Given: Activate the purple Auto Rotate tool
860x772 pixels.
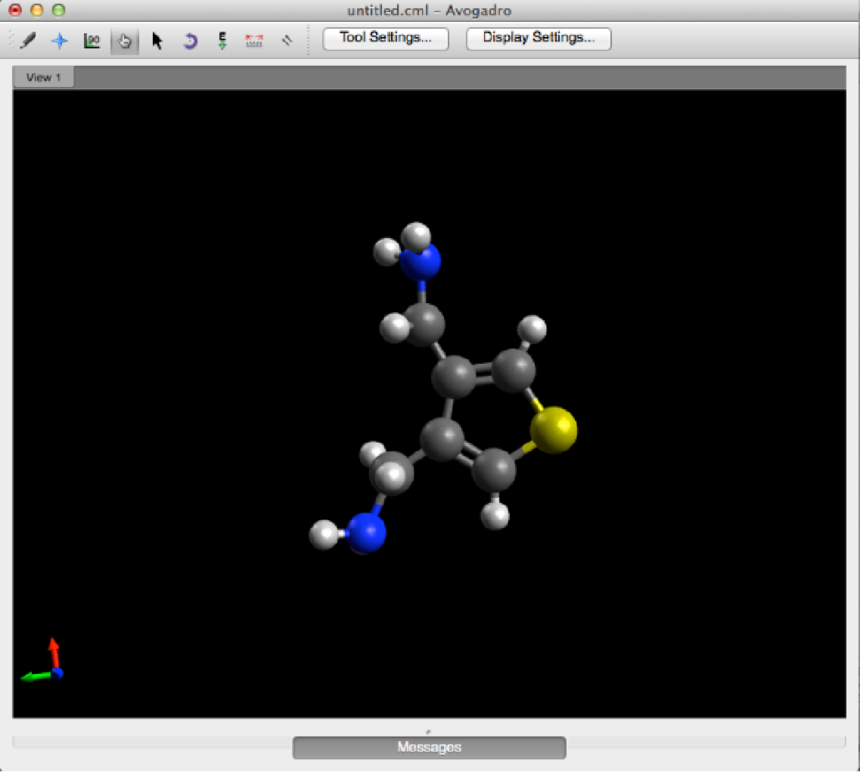Looking at the screenshot, I should click(190, 41).
